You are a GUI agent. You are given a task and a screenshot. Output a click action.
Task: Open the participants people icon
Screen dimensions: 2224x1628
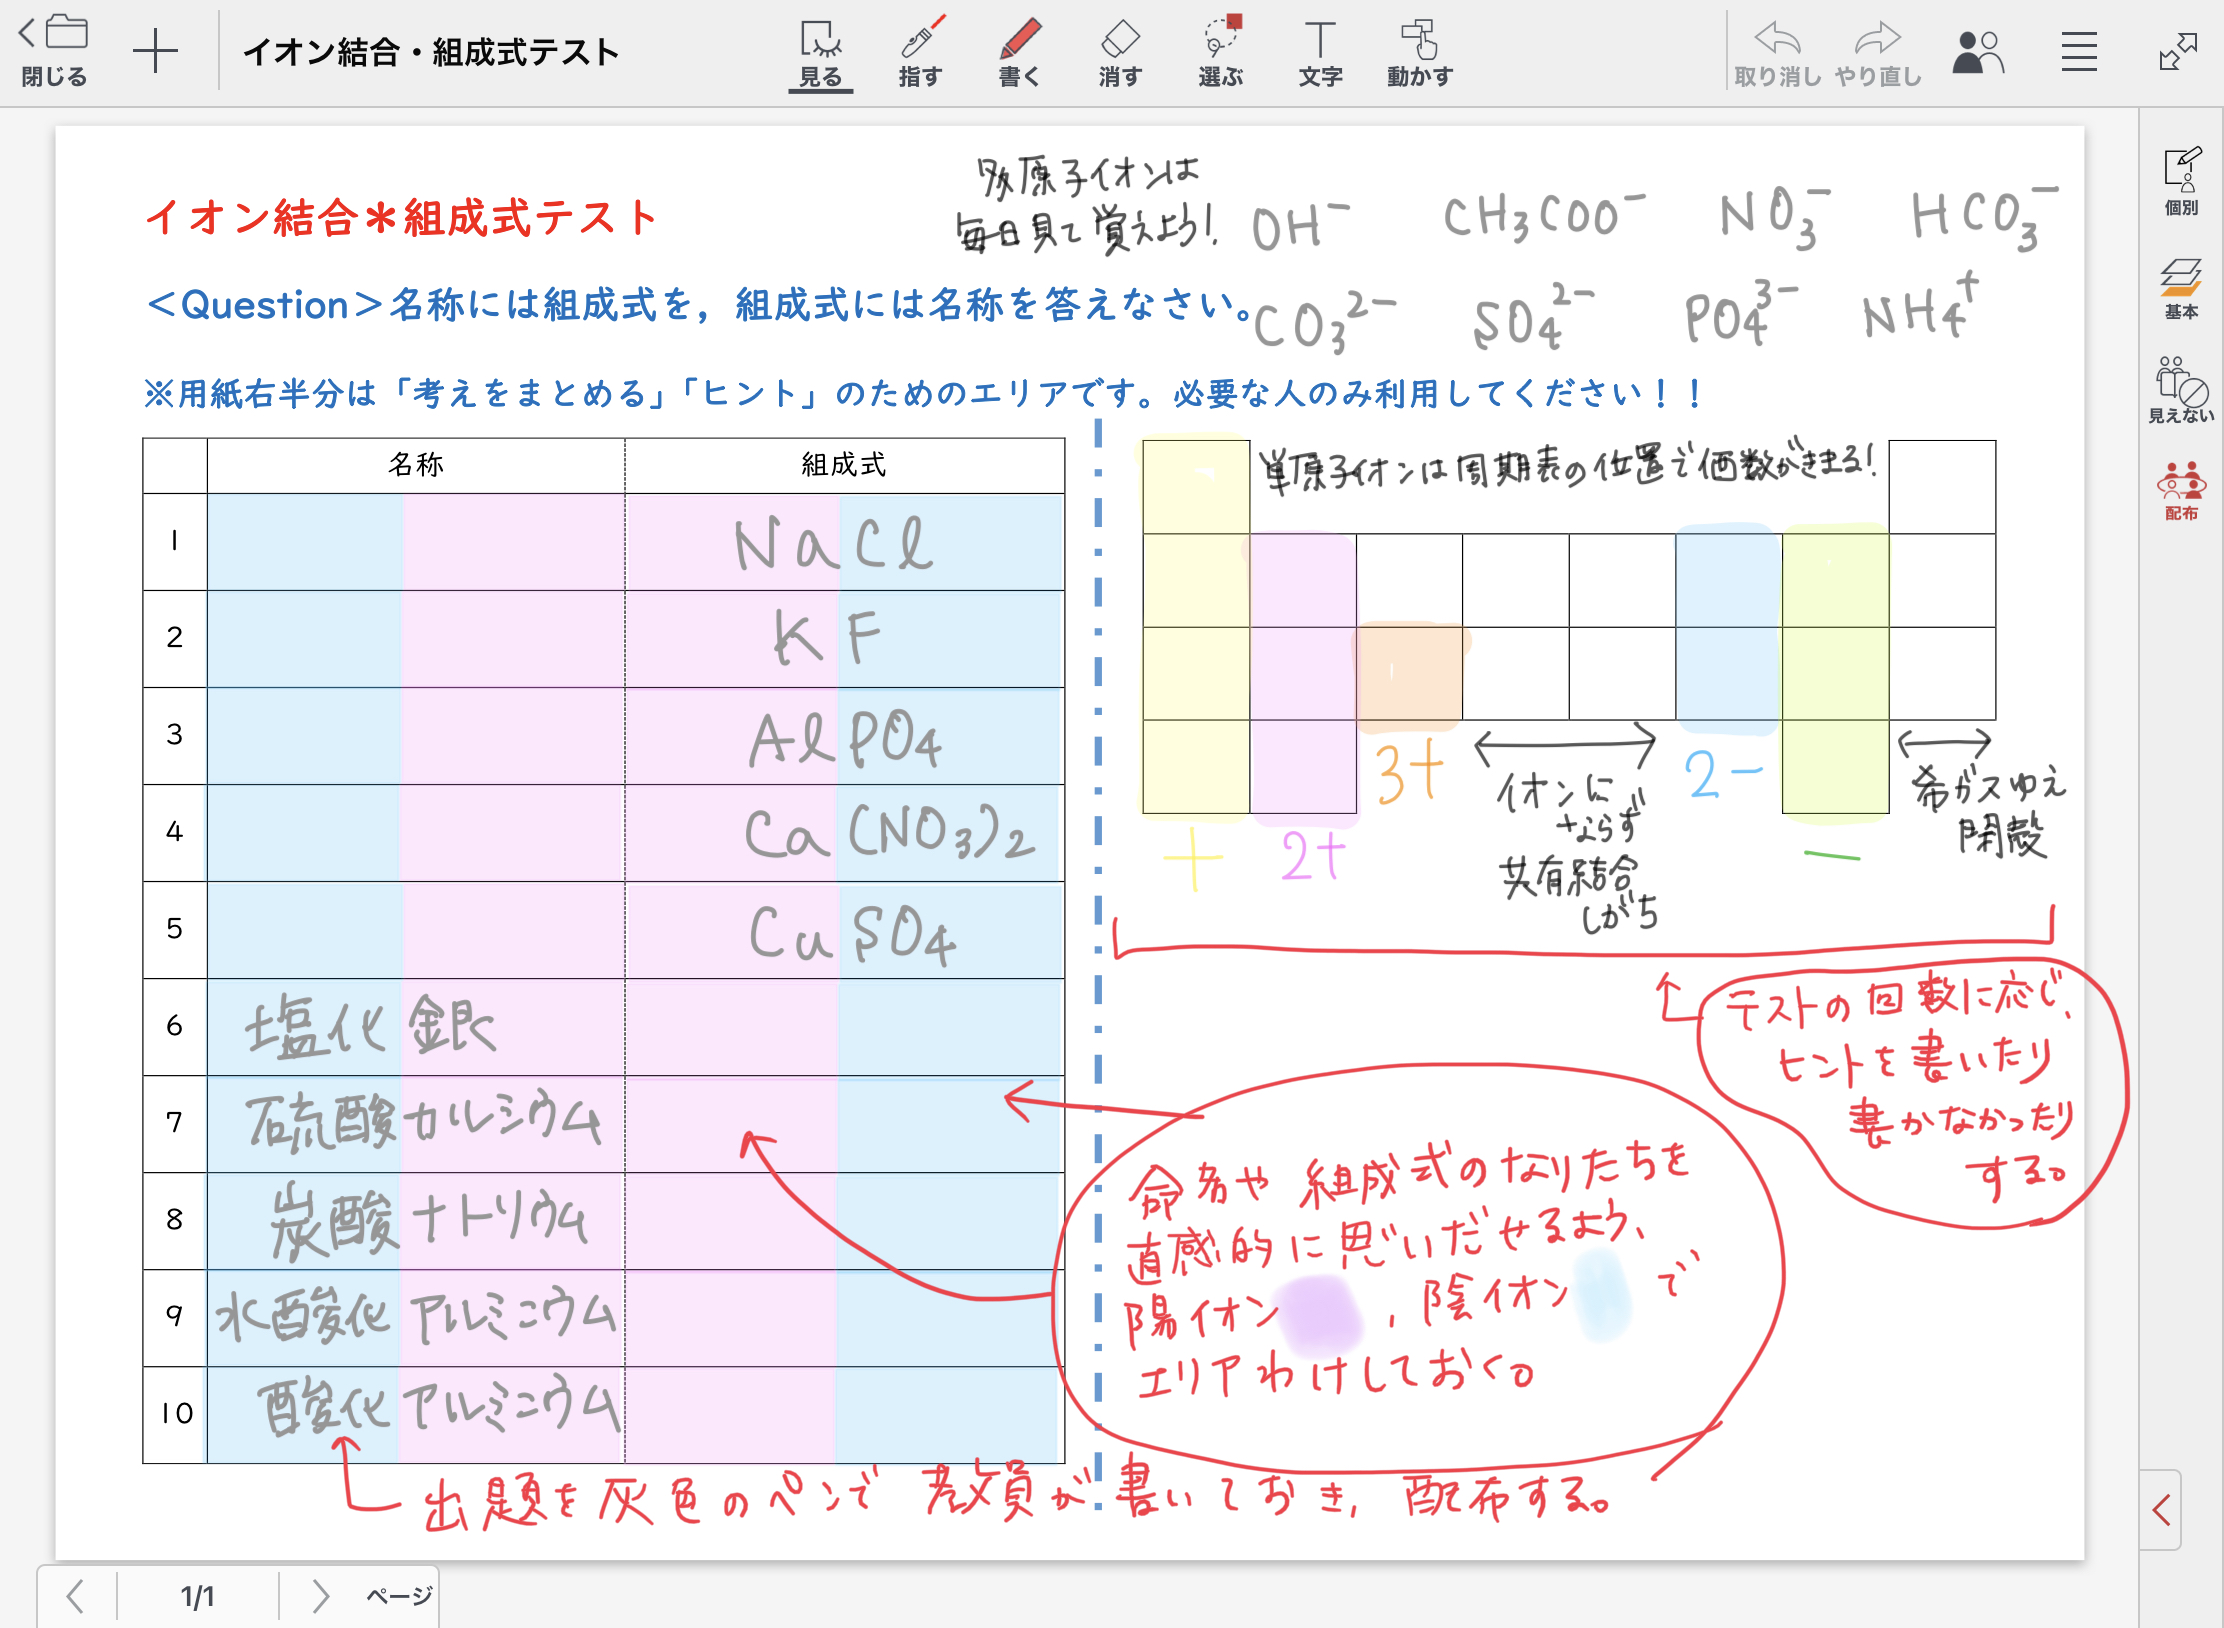coord(1978,52)
